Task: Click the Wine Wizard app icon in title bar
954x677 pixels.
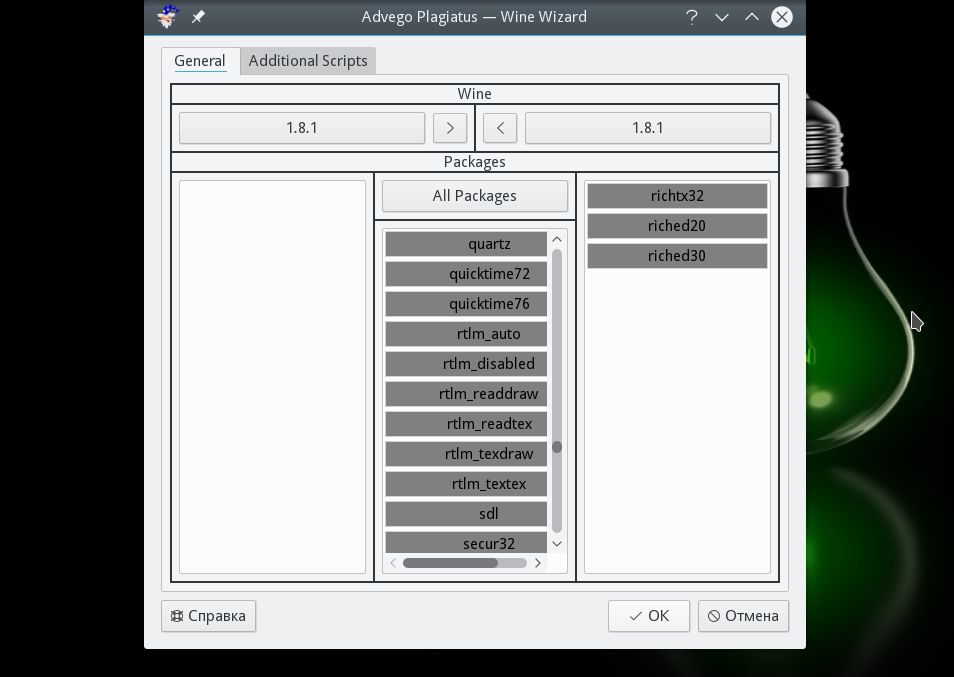Action: [x=168, y=17]
